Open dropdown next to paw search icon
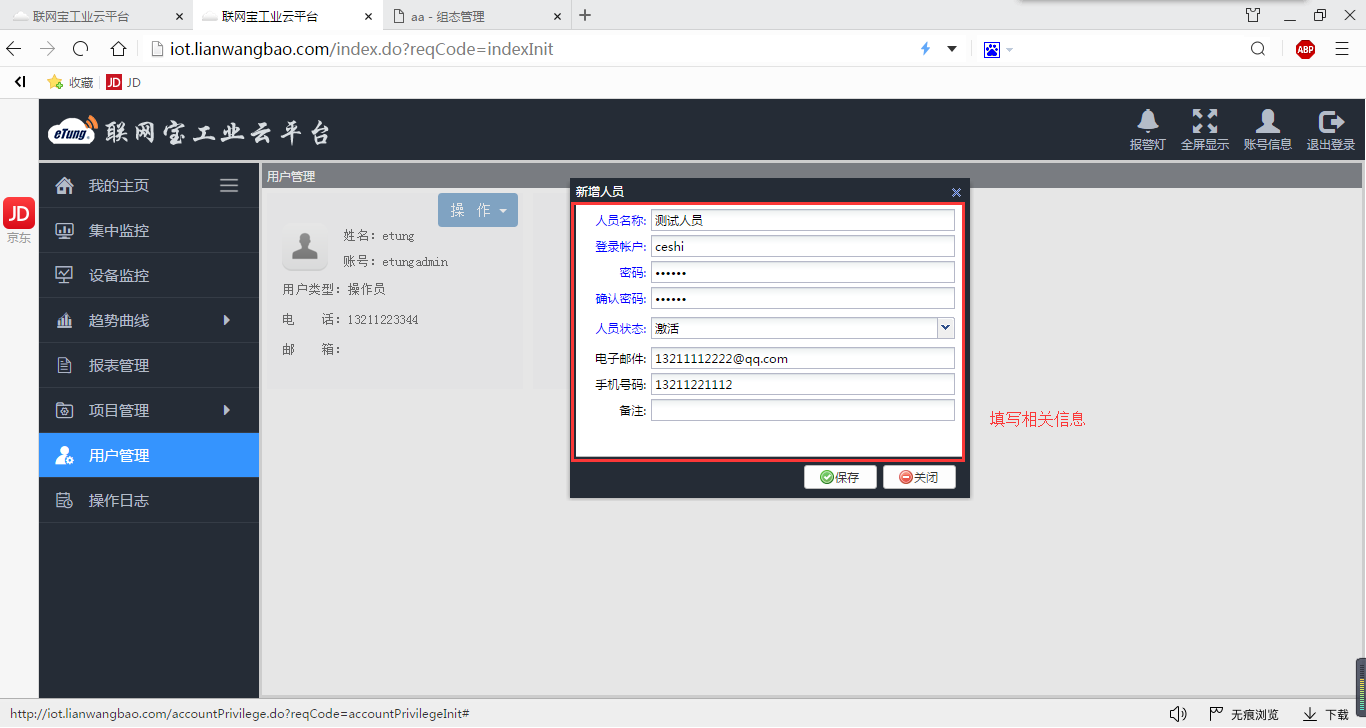 tap(1009, 50)
